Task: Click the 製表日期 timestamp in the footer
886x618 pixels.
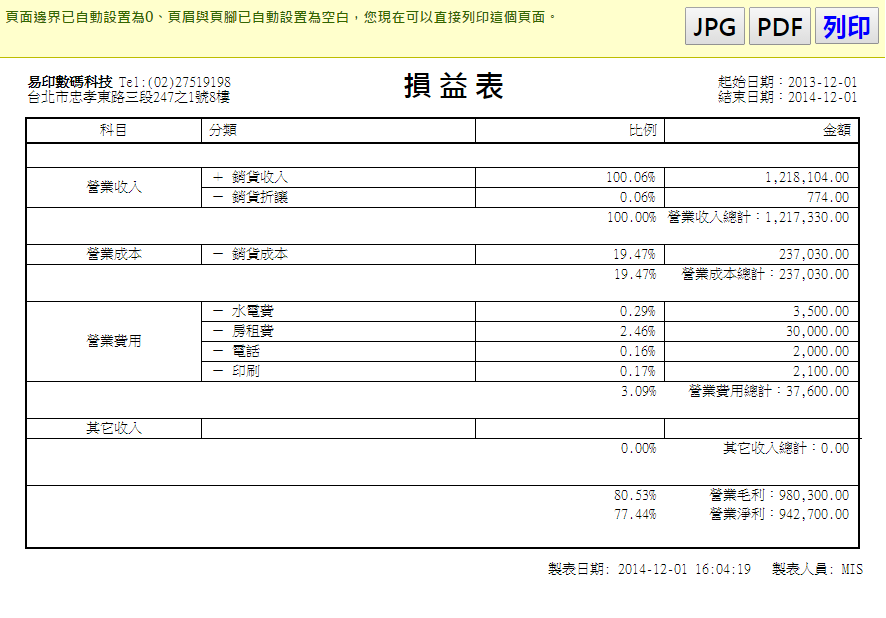Action: [649, 569]
